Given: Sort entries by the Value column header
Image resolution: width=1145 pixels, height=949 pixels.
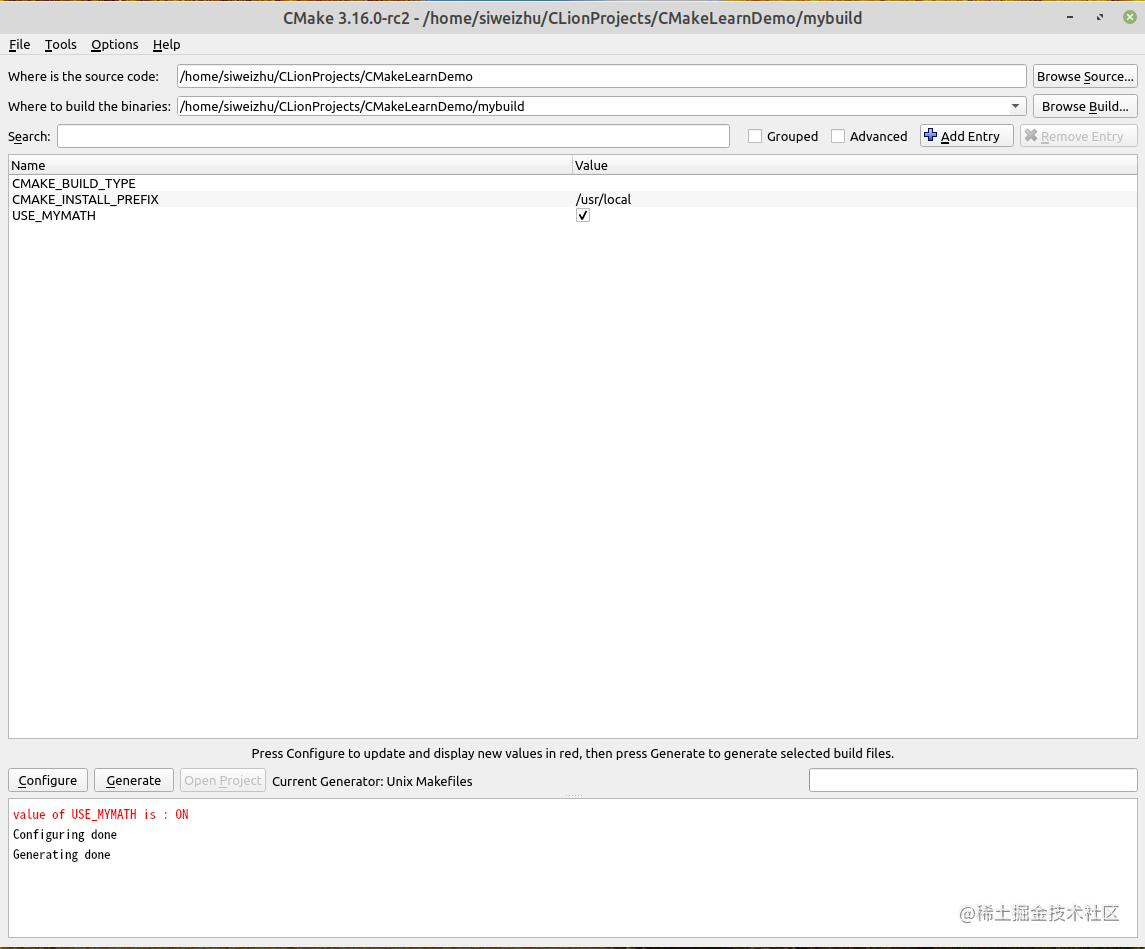Looking at the screenshot, I should [854, 166].
